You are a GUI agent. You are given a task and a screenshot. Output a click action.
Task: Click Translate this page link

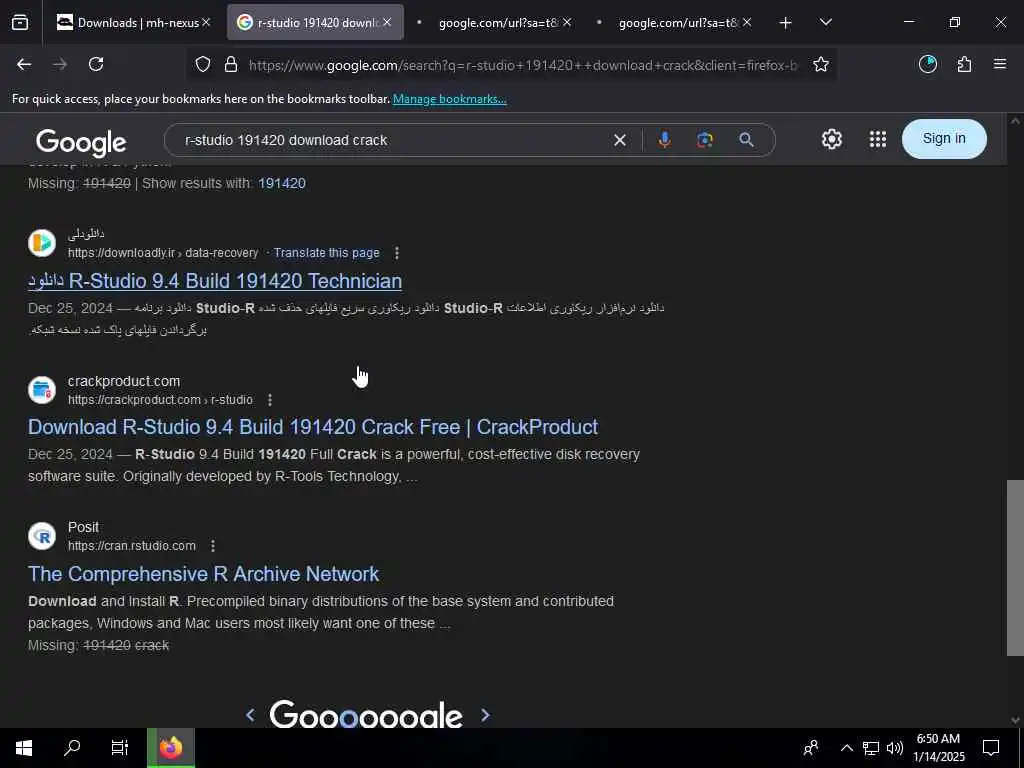tap(327, 253)
